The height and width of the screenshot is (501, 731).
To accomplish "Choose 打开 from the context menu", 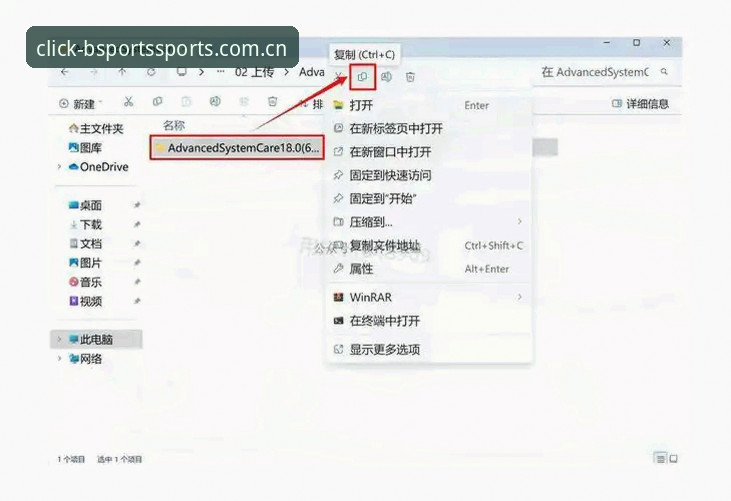I will (428, 105).
